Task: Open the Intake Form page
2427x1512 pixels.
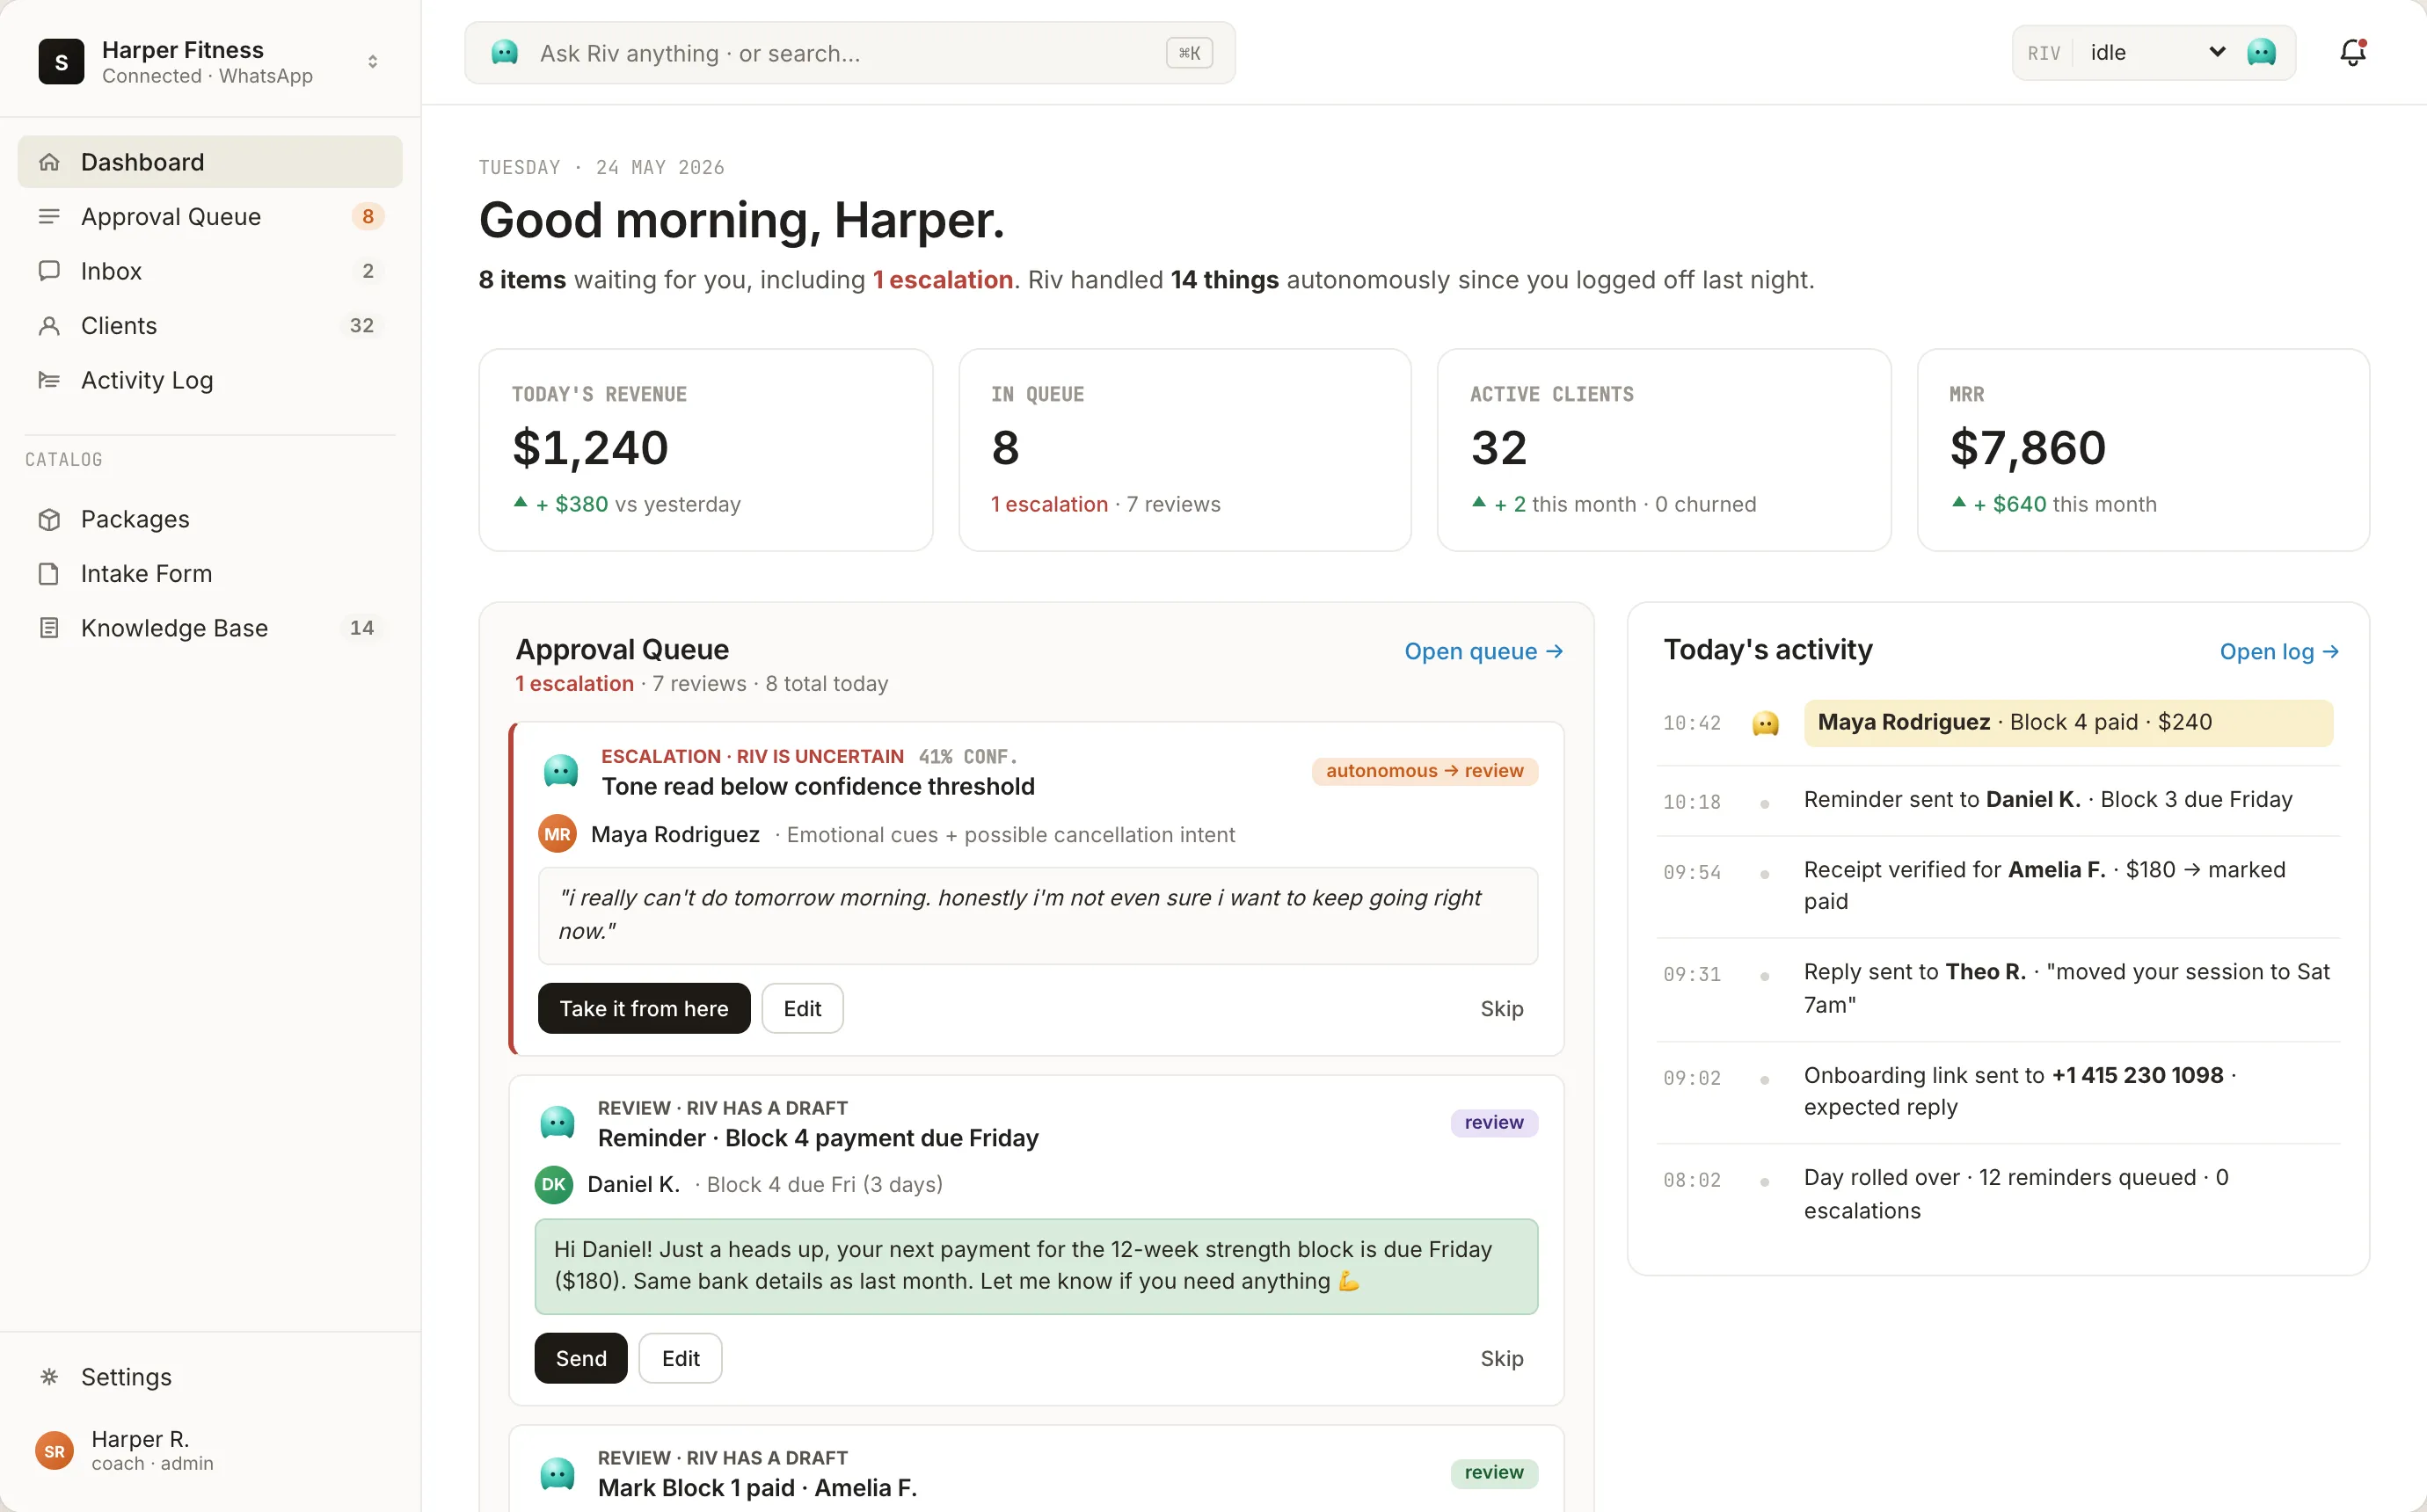Action: 210,574
